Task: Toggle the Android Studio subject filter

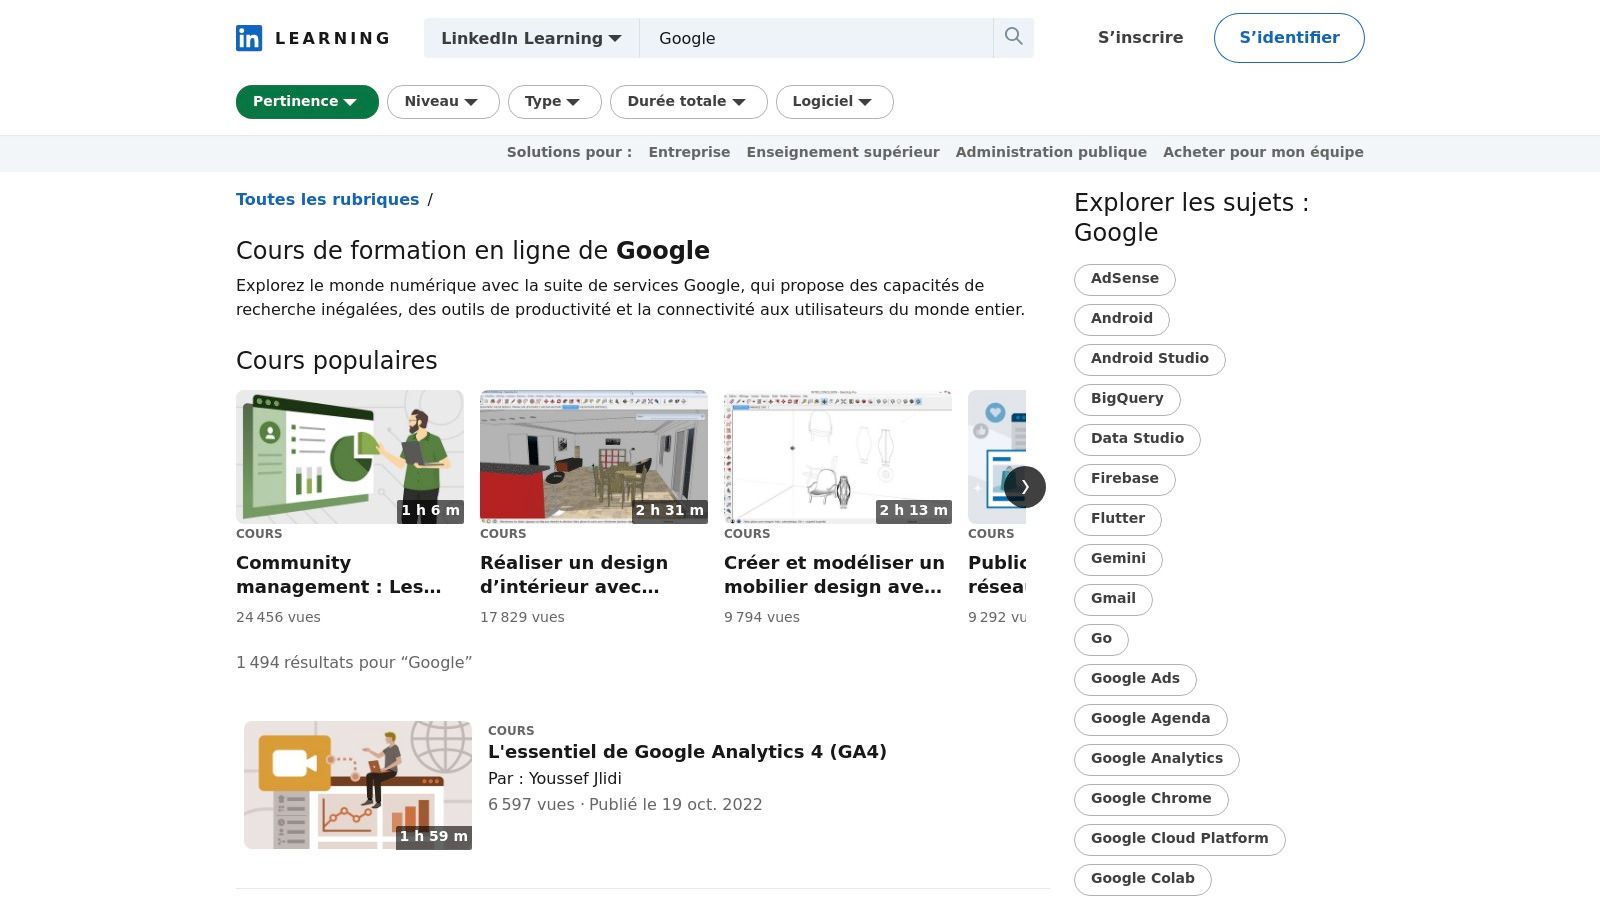Action: 1149,359
